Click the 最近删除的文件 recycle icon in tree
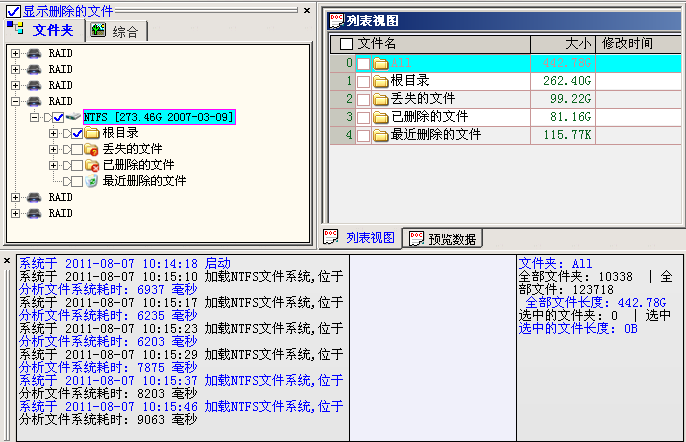686x442 pixels. coord(91,181)
